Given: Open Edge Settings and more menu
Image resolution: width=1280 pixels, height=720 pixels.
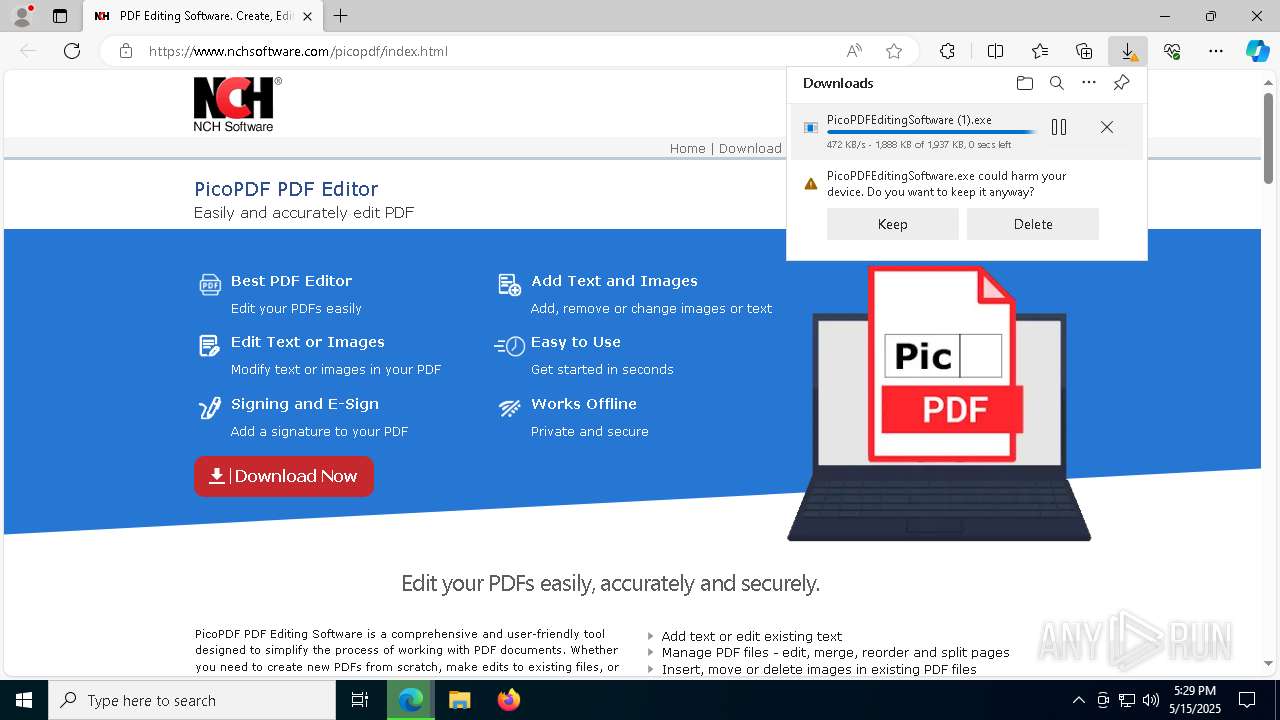Looking at the screenshot, I should point(1216,51).
